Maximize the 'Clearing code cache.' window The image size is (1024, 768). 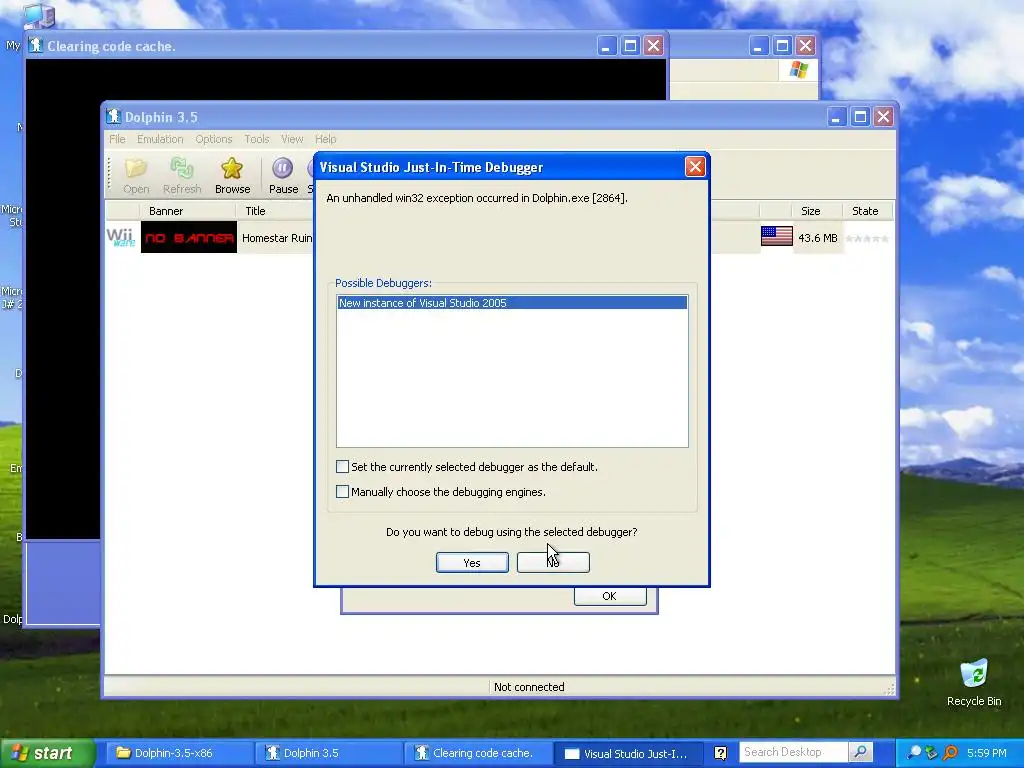coord(630,46)
